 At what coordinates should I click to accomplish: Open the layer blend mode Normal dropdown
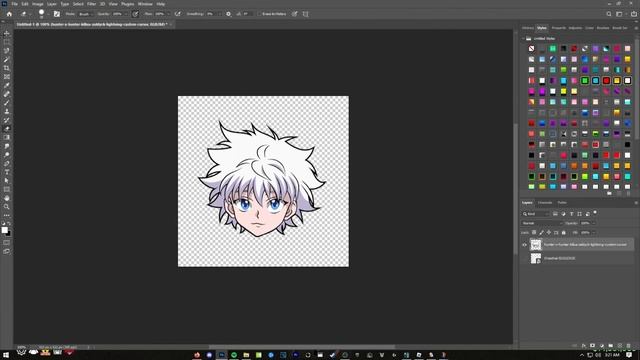click(x=542, y=223)
